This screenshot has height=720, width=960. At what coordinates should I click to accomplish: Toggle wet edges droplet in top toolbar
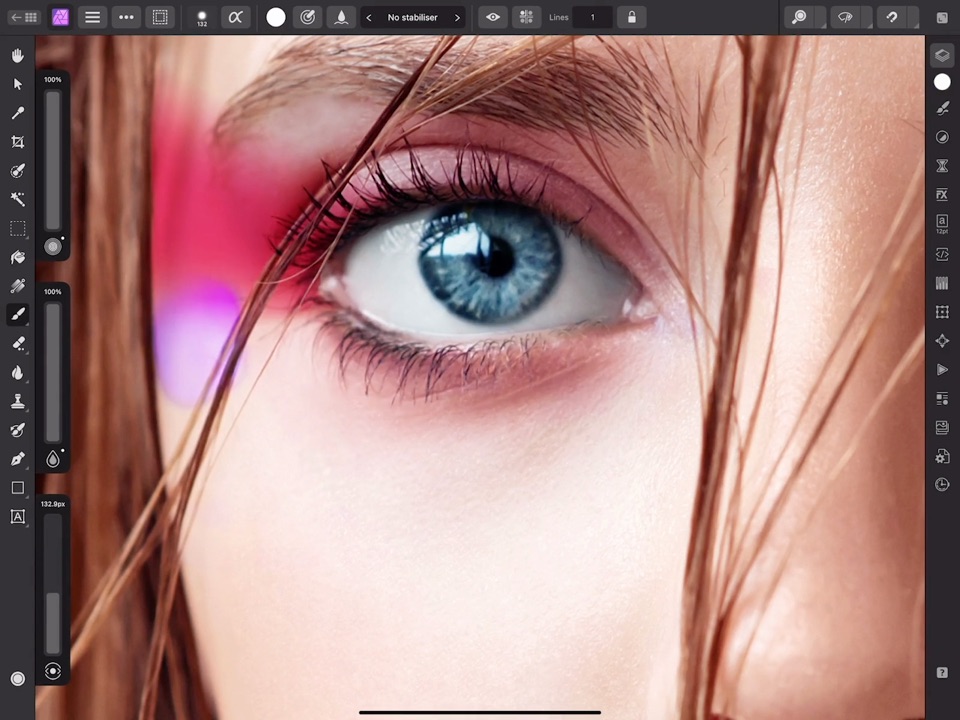341,17
